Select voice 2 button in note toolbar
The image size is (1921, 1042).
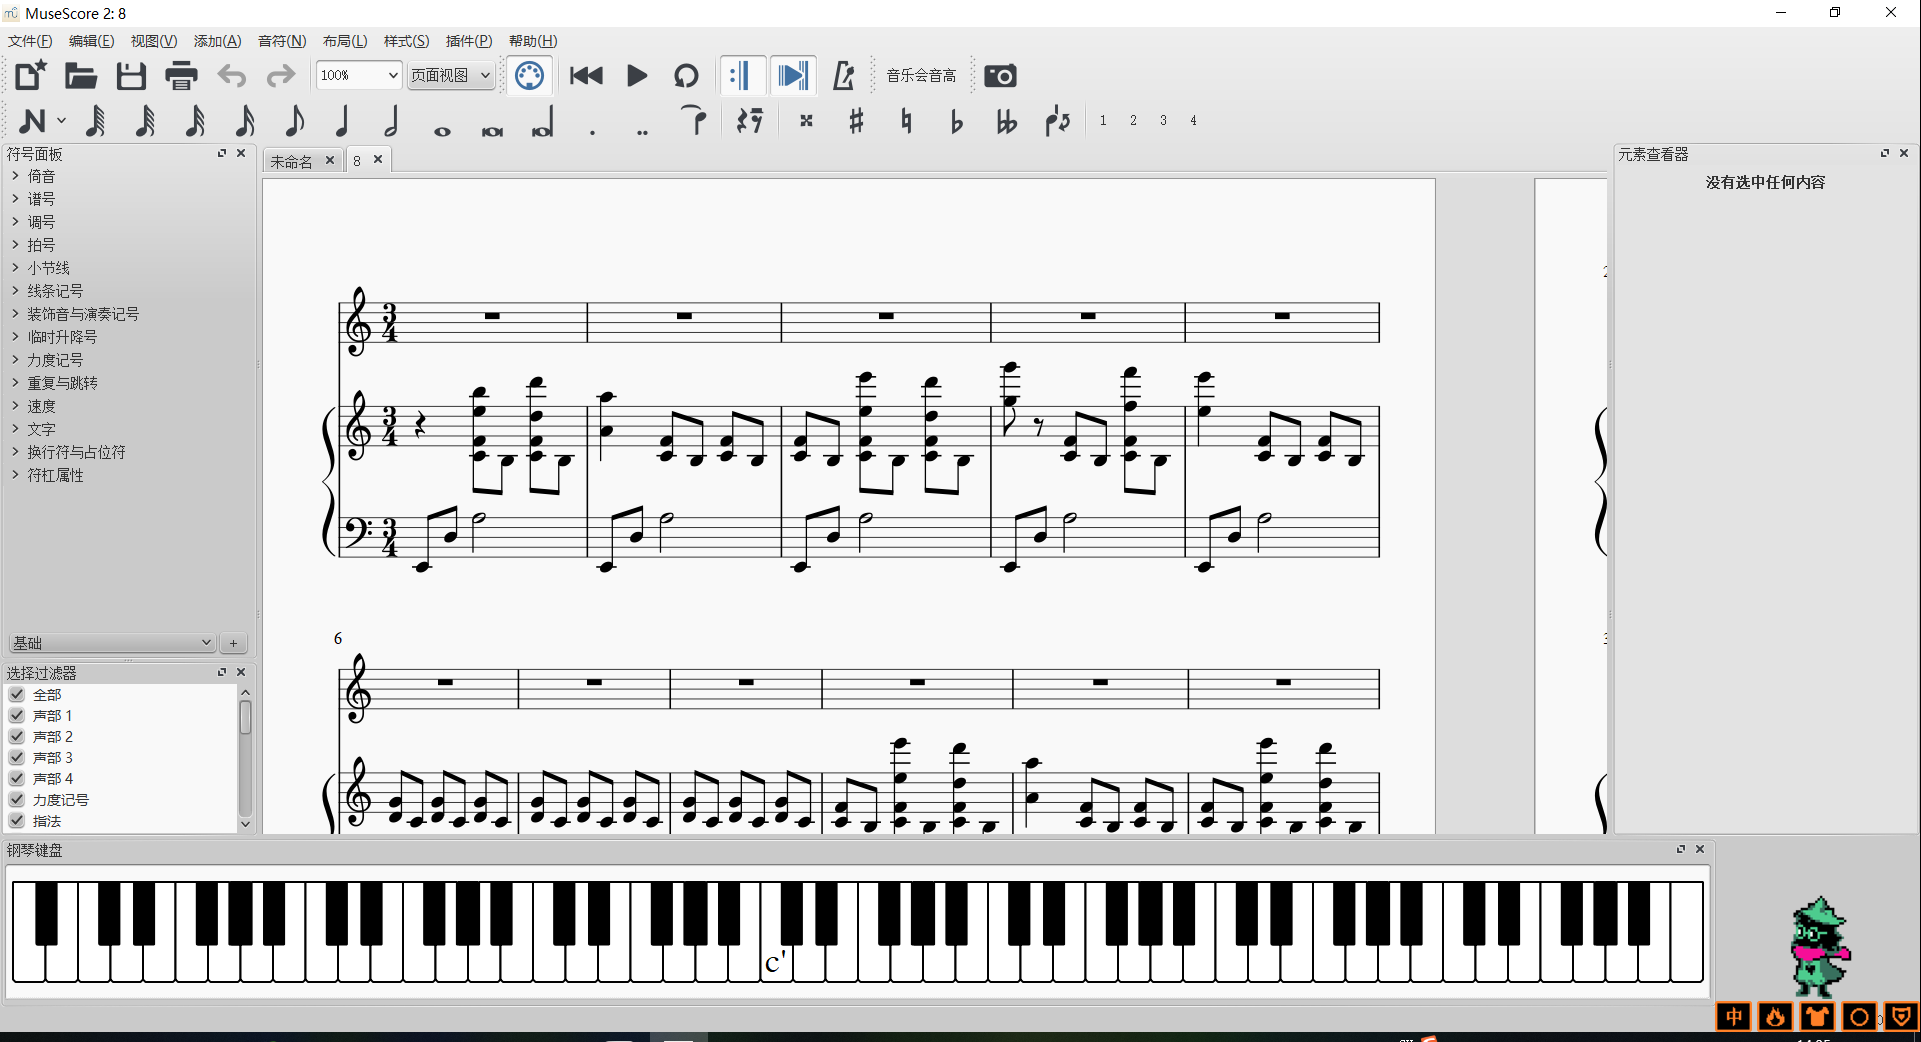pyautogui.click(x=1133, y=121)
